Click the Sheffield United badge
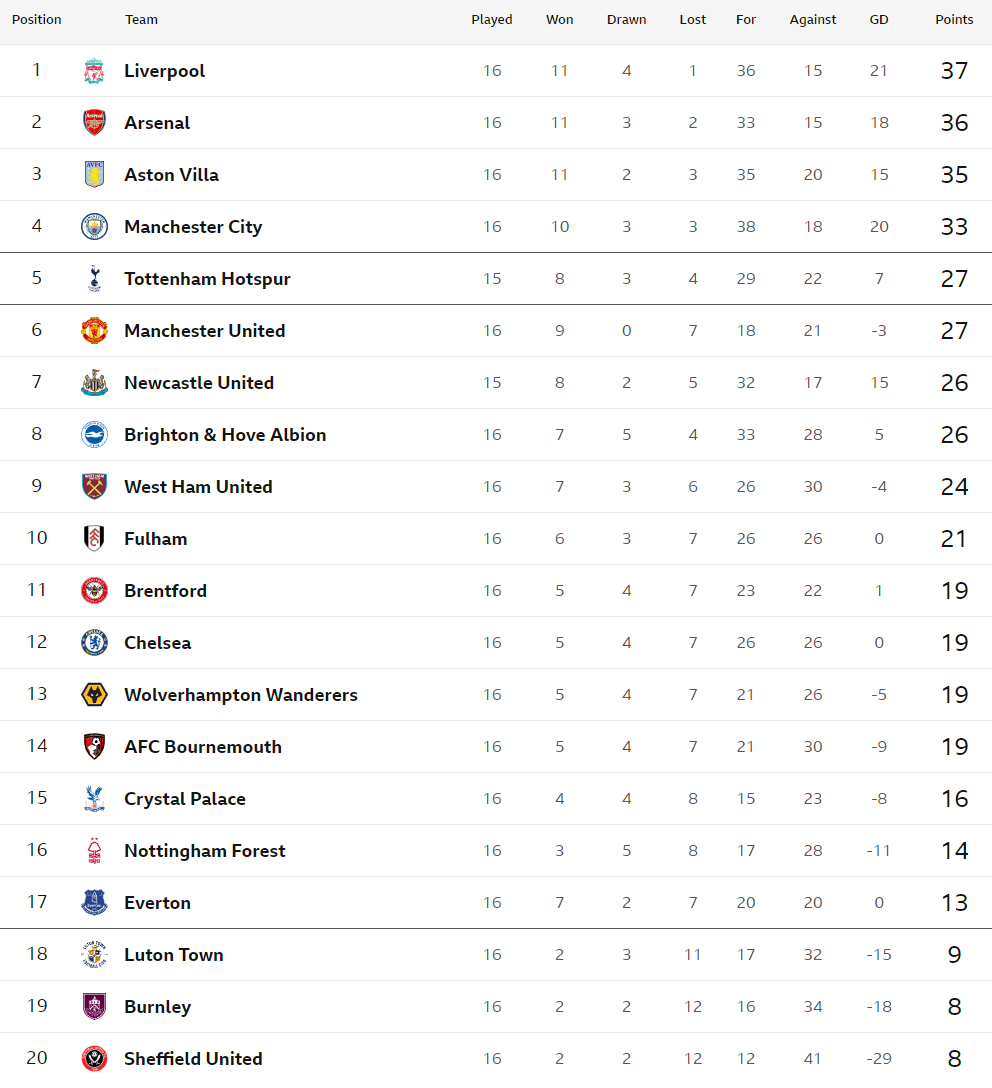This screenshot has height=1088, width=992. coord(94,1059)
